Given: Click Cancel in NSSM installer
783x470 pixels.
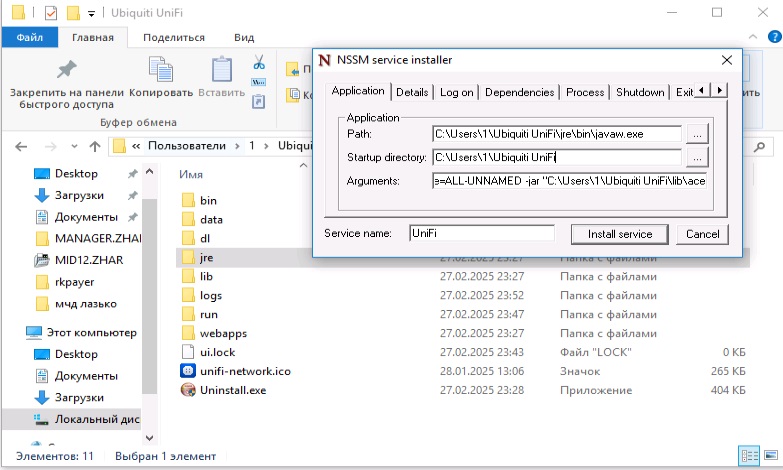Looking at the screenshot, I should 702,234.
